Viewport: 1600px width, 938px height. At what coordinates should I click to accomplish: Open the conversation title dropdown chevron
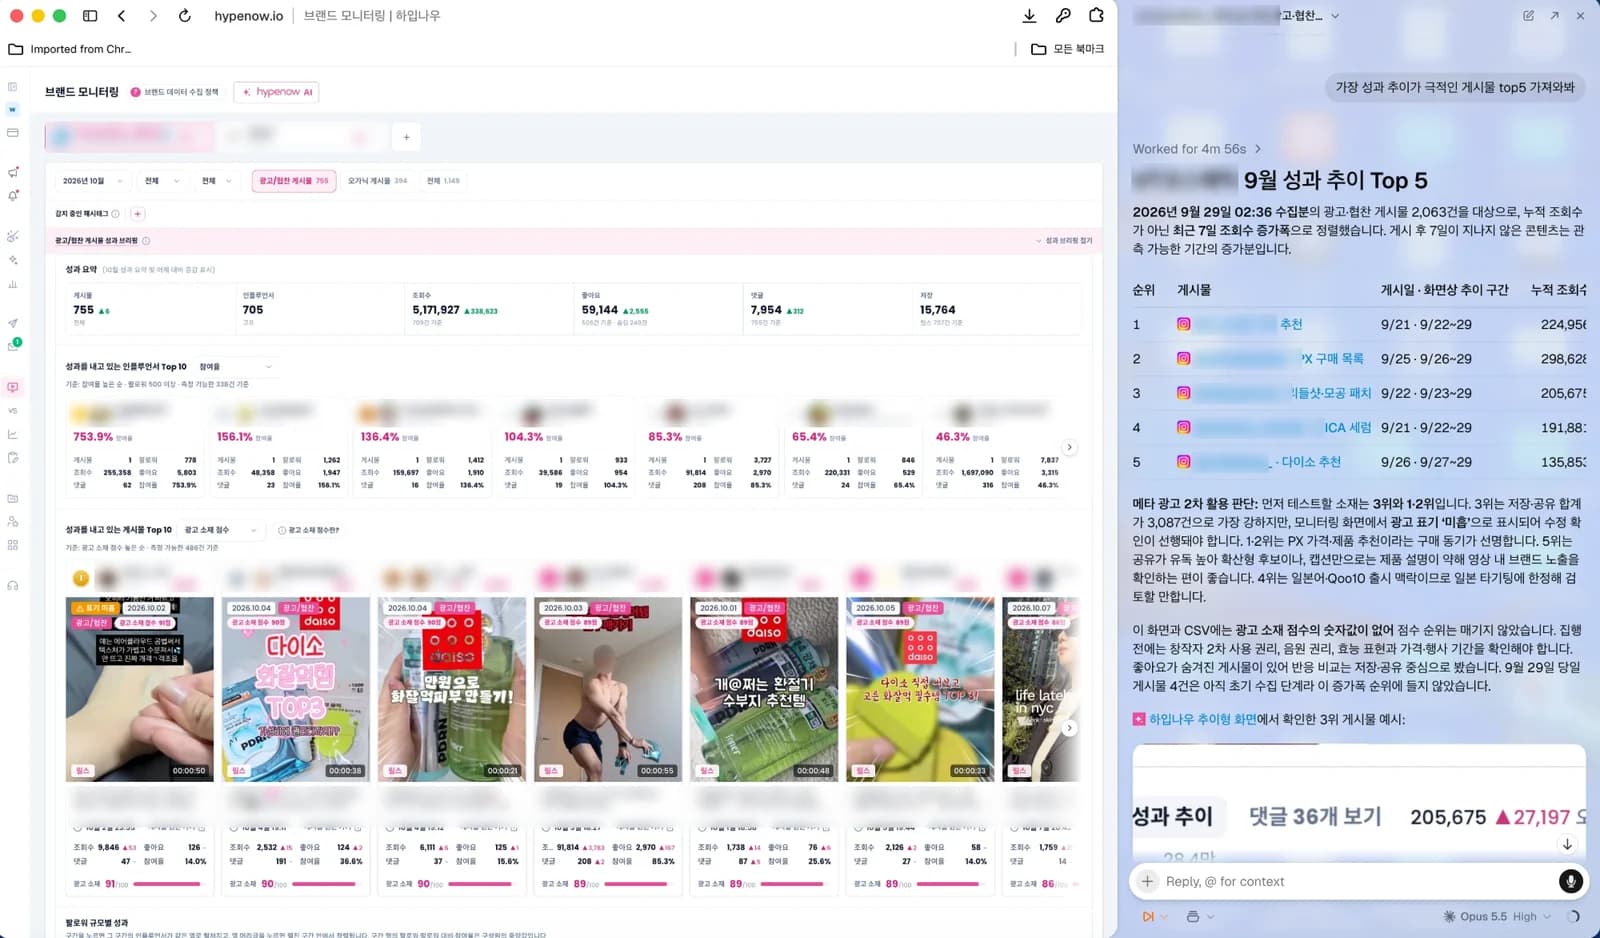point(1335,16)
